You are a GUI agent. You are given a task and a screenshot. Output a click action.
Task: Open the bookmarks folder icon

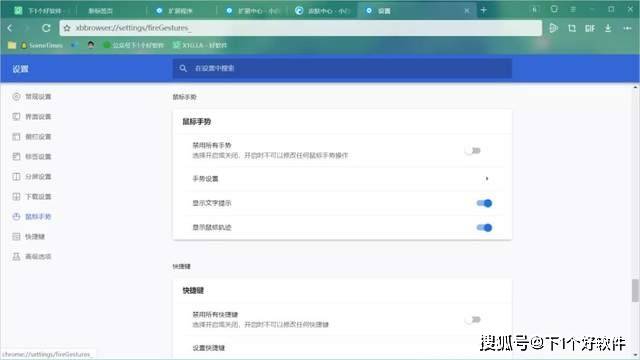pyautogui.click(x=12, y=45)
